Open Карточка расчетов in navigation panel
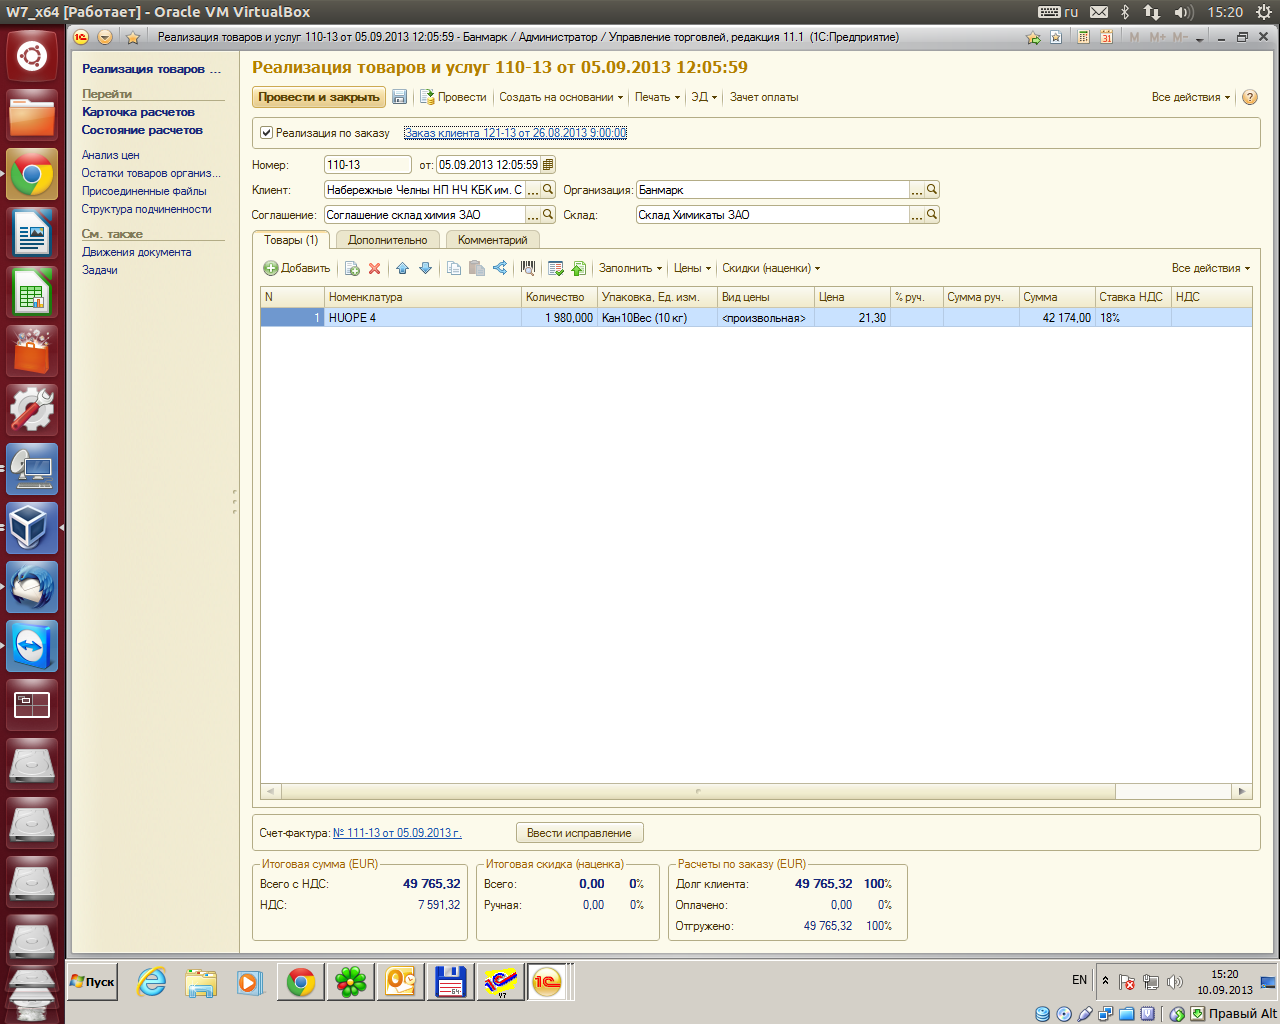Screen dimensions: 1280x1024 (138, 112)
